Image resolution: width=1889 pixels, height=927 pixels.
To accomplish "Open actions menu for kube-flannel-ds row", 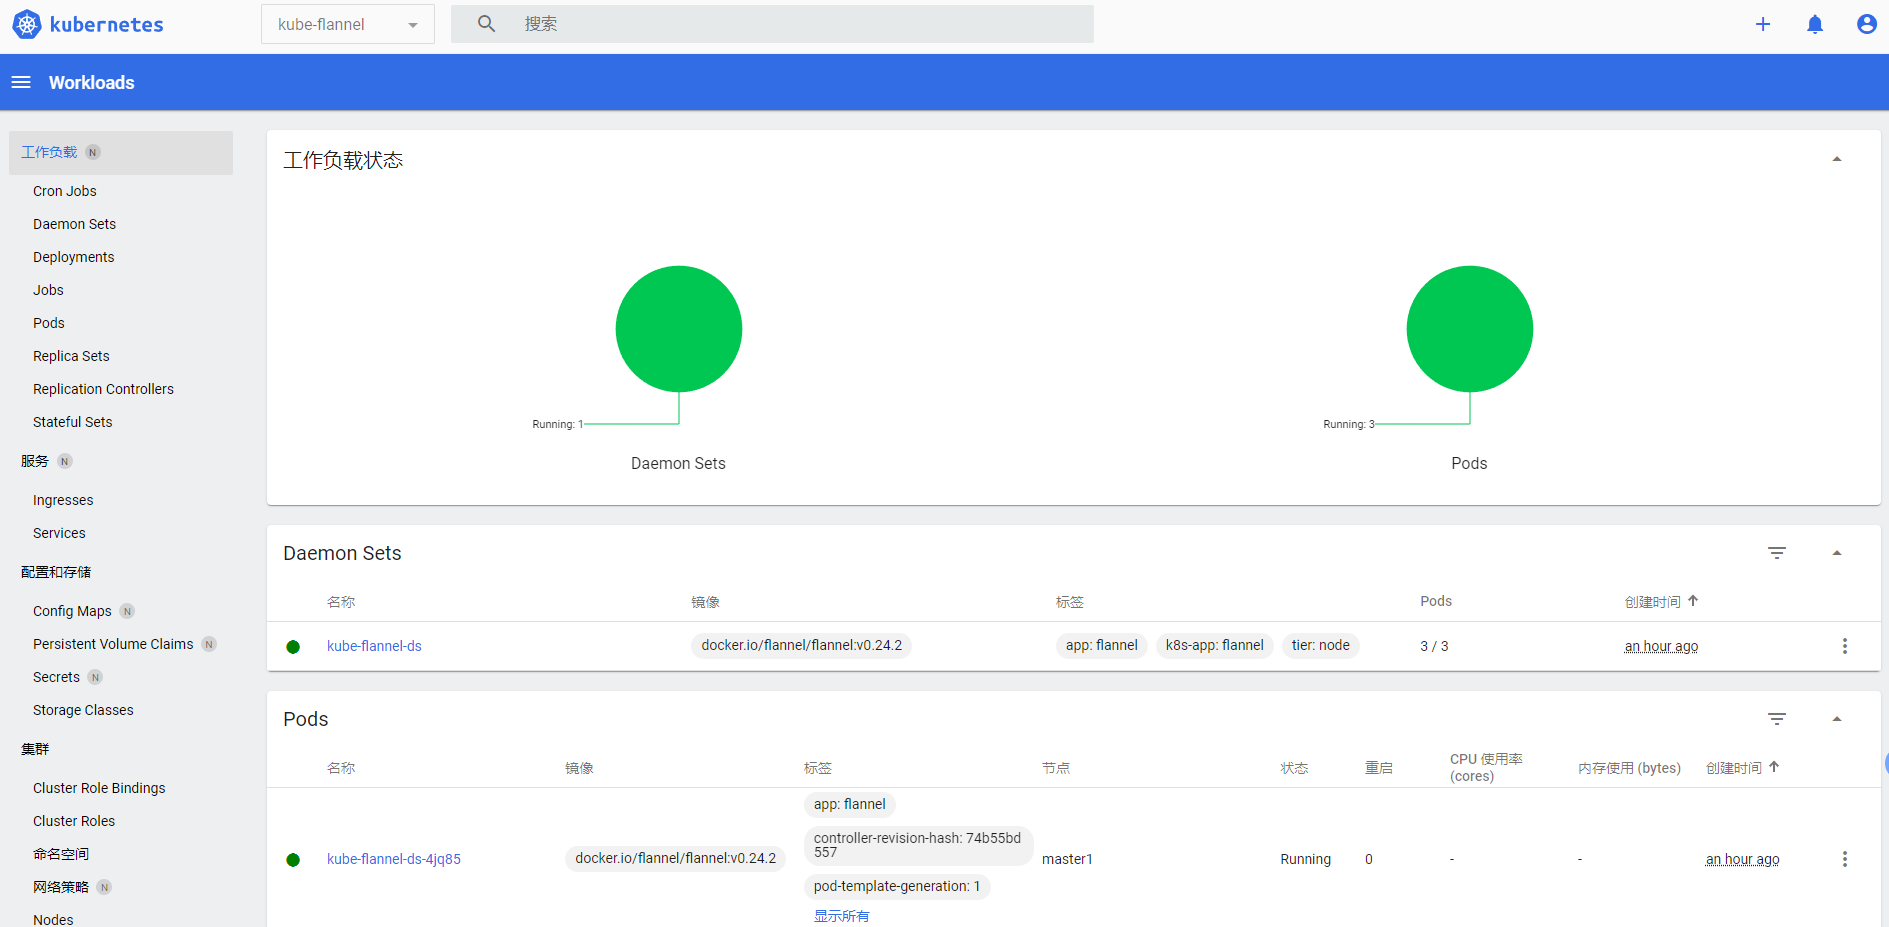I will (1845, 646).
